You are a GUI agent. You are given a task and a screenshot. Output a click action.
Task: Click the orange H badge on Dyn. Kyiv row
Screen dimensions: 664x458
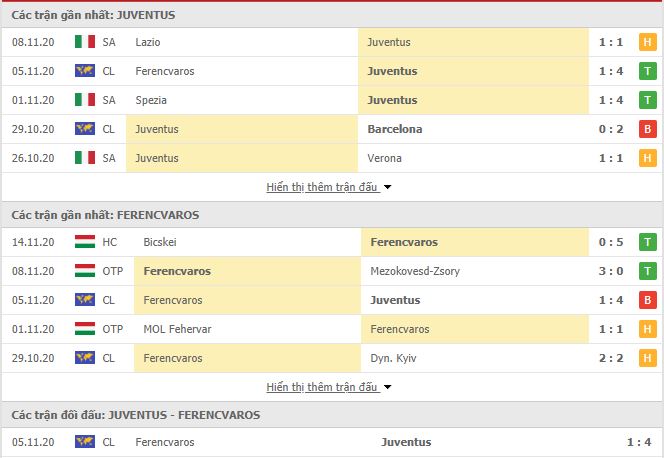pos(647,358)
